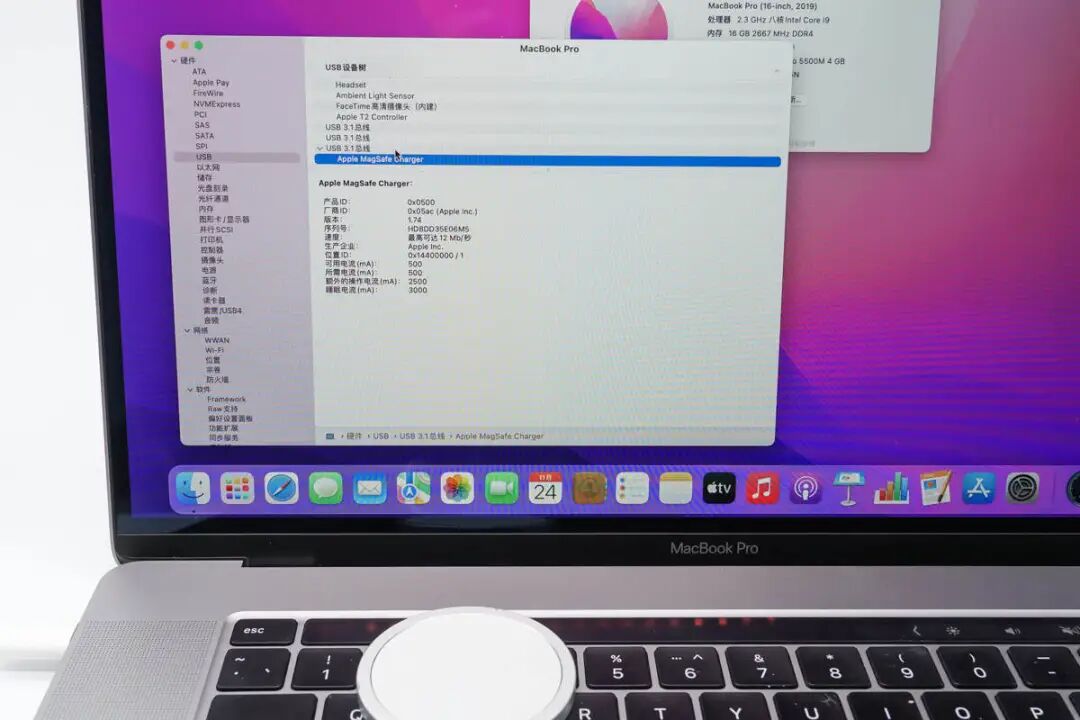Open the Photos app in Dock
Screen dimensions: 1080x720
(x=457, y=488)
